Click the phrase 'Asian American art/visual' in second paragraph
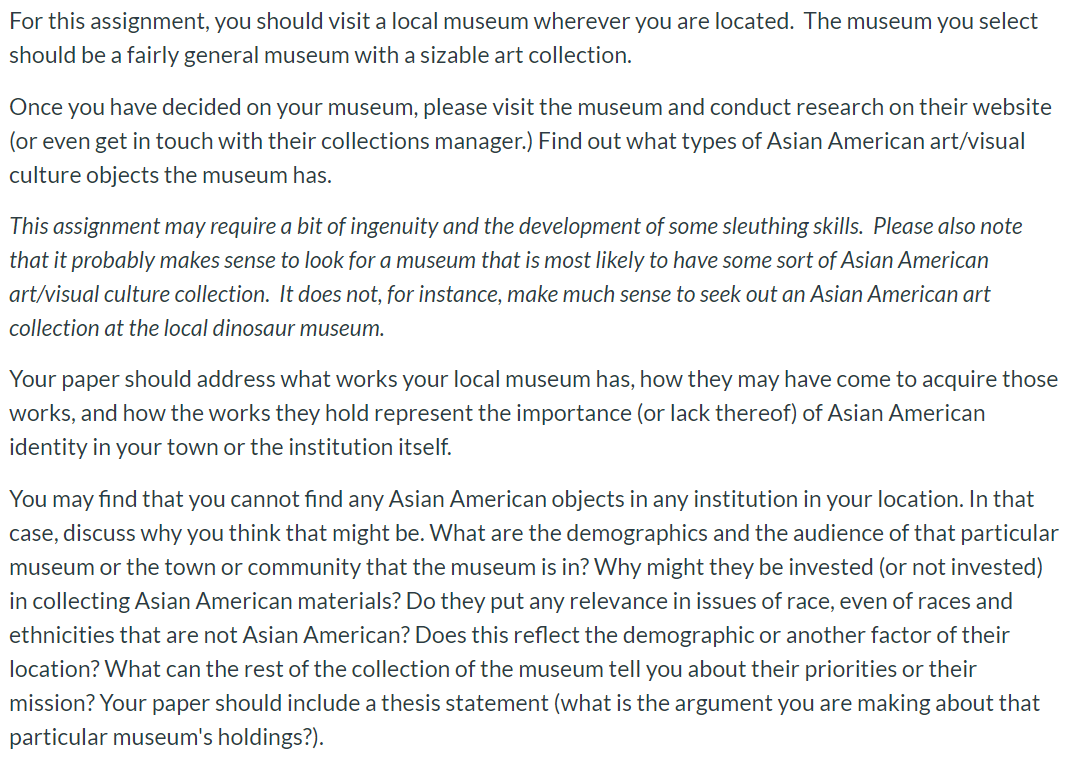Viewport: 1087px width, 768px height. tap(895, 141)
